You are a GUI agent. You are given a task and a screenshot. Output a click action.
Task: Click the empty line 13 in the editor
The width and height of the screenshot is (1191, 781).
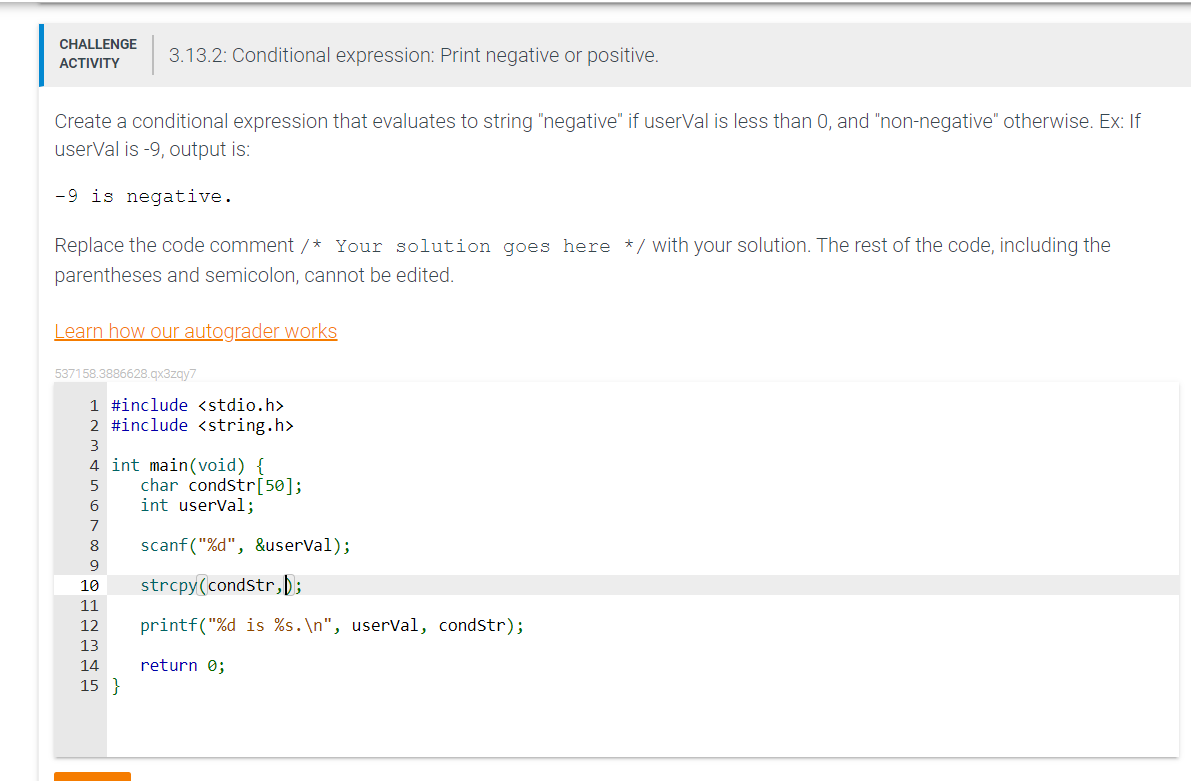(x=200, y=645)
